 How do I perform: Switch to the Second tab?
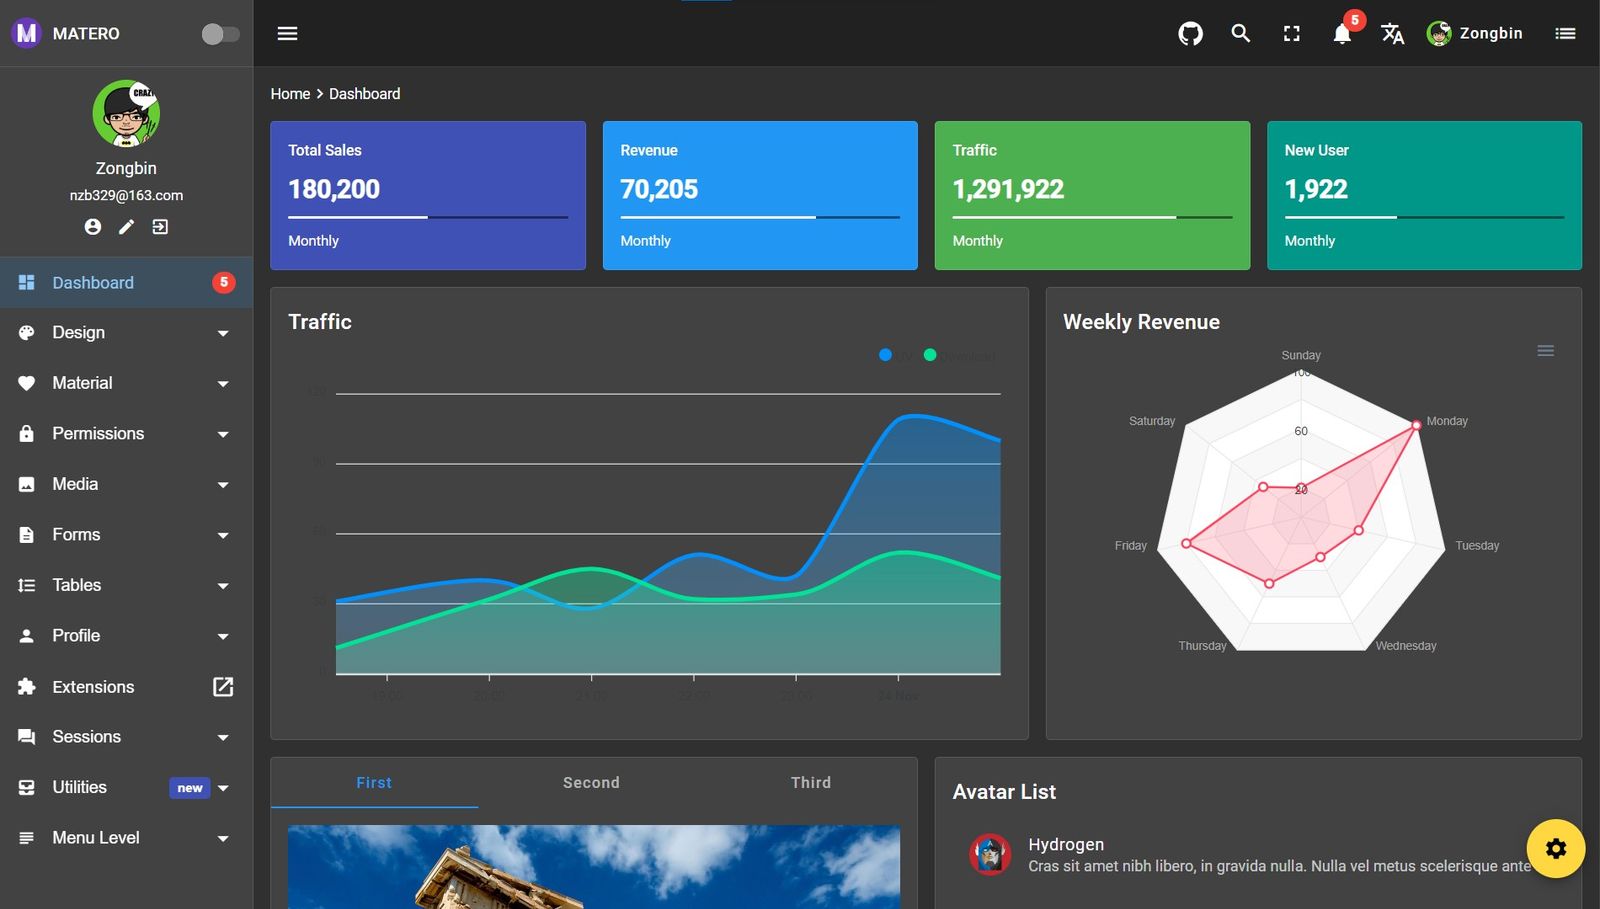(x=591, y=783)
